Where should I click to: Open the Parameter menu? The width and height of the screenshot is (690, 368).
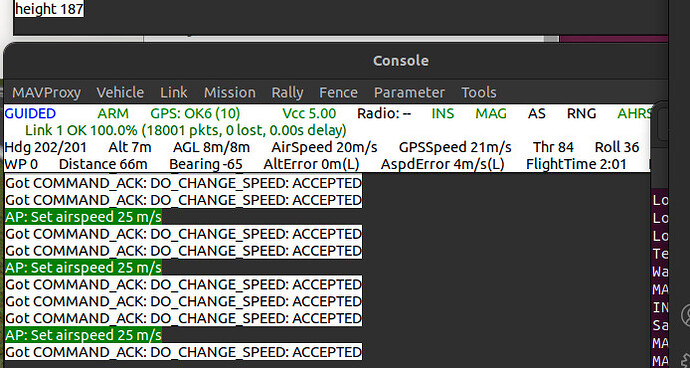(409, 92)
